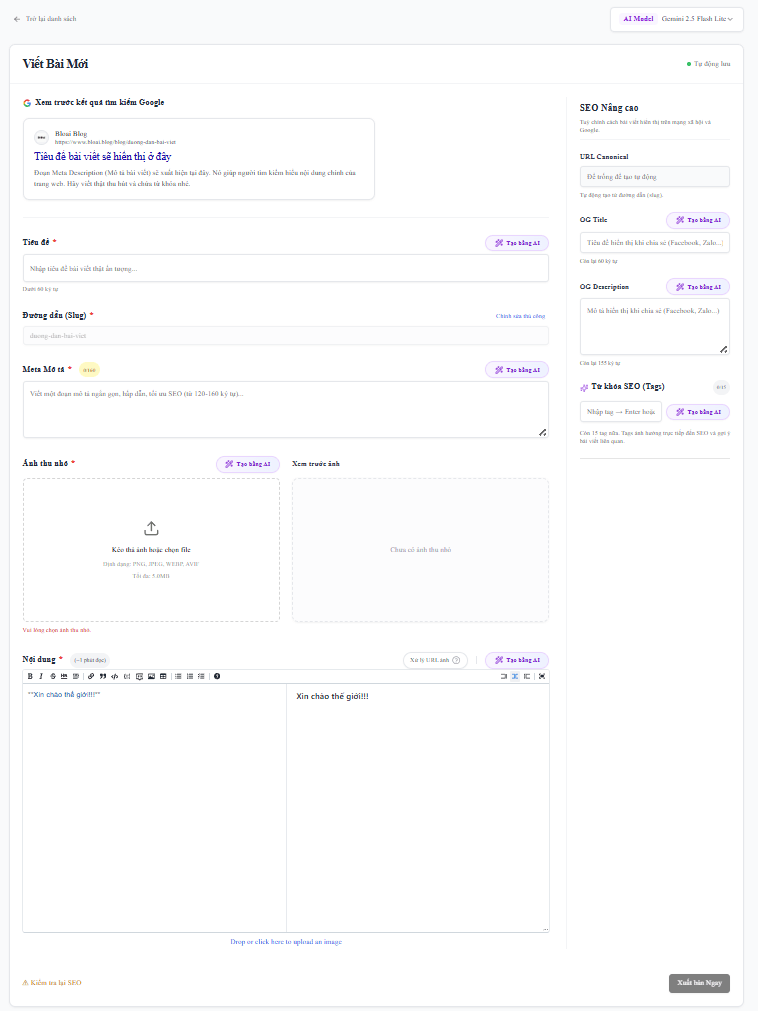The height and width of the screenshot is (1011, 758).
Task: Generate SEO tags with Tạo bằng AI
Action: coord(698,412)
